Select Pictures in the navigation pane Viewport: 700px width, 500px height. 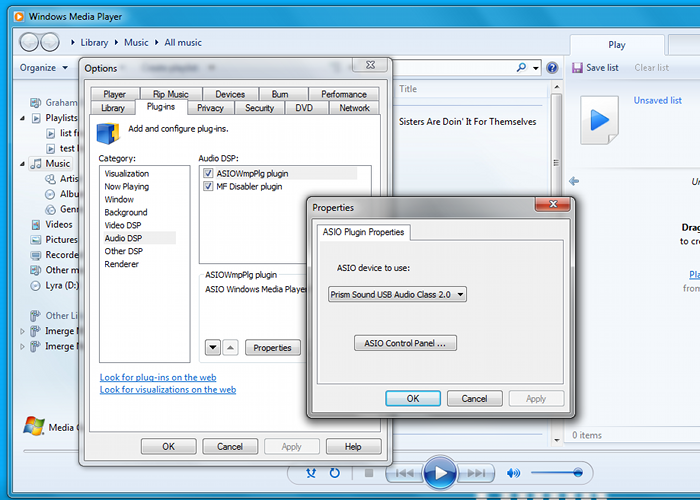(61, 239)
